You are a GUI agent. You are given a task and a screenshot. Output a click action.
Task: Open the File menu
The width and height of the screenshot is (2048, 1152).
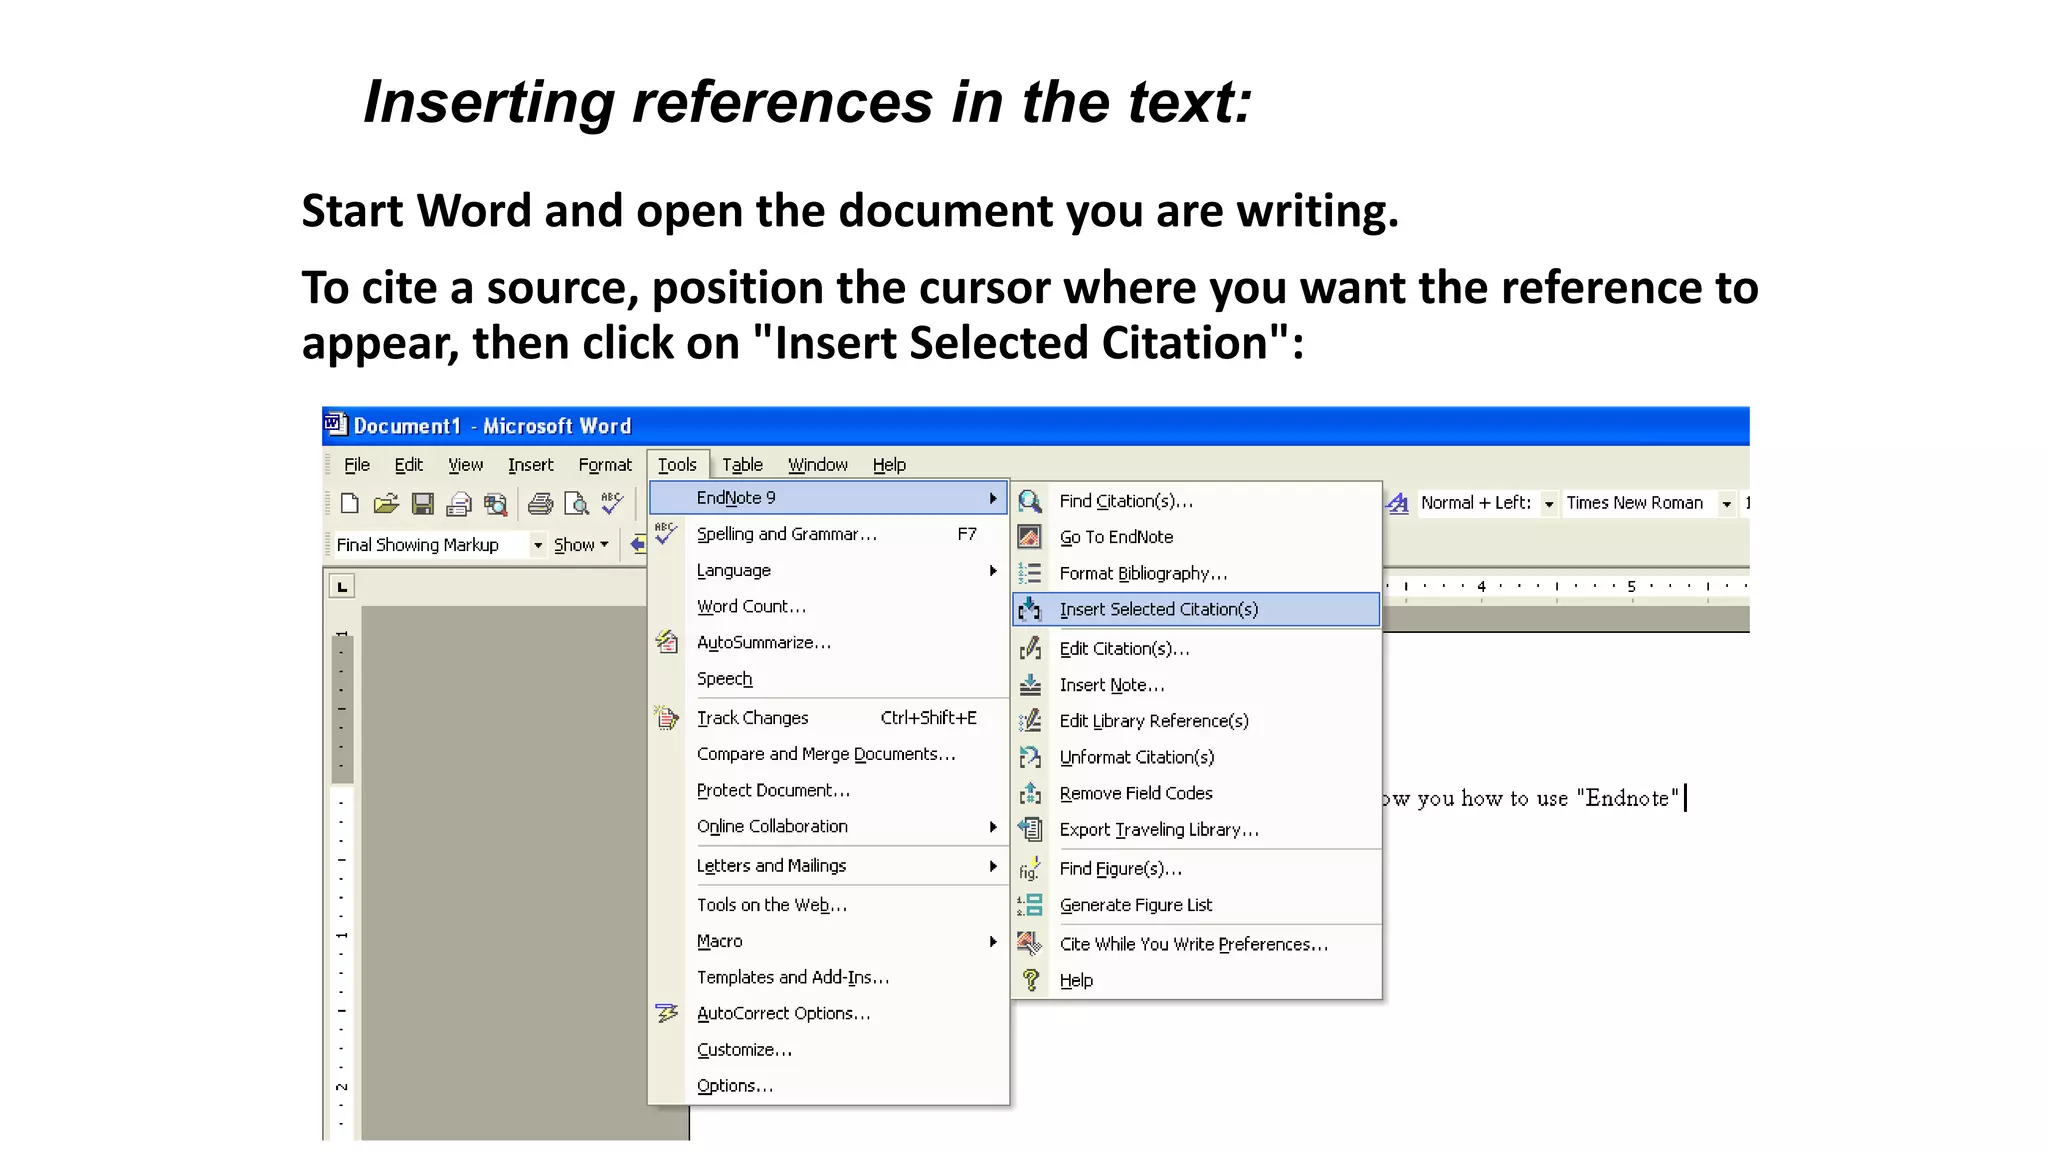point(357,465)
